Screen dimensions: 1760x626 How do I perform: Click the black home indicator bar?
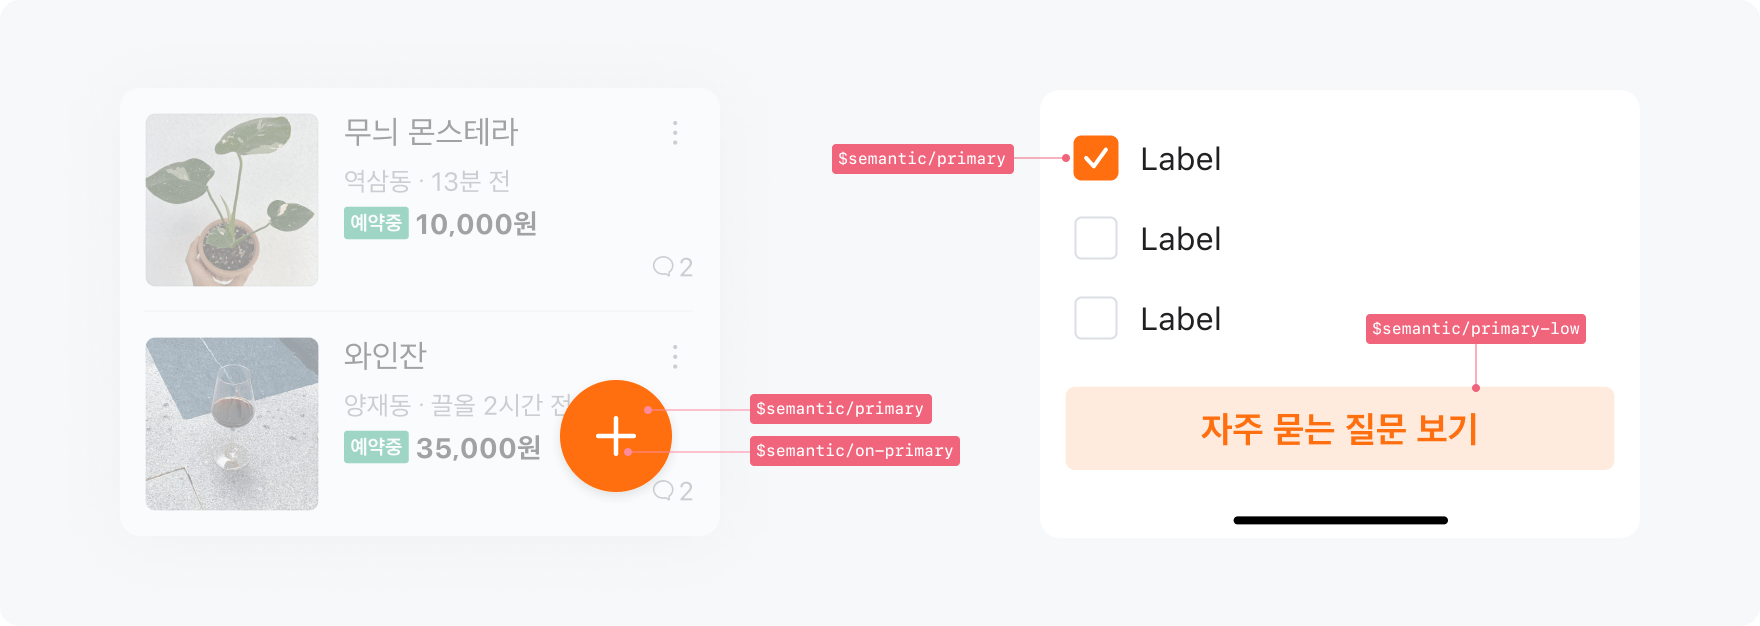pos(1340,520)
